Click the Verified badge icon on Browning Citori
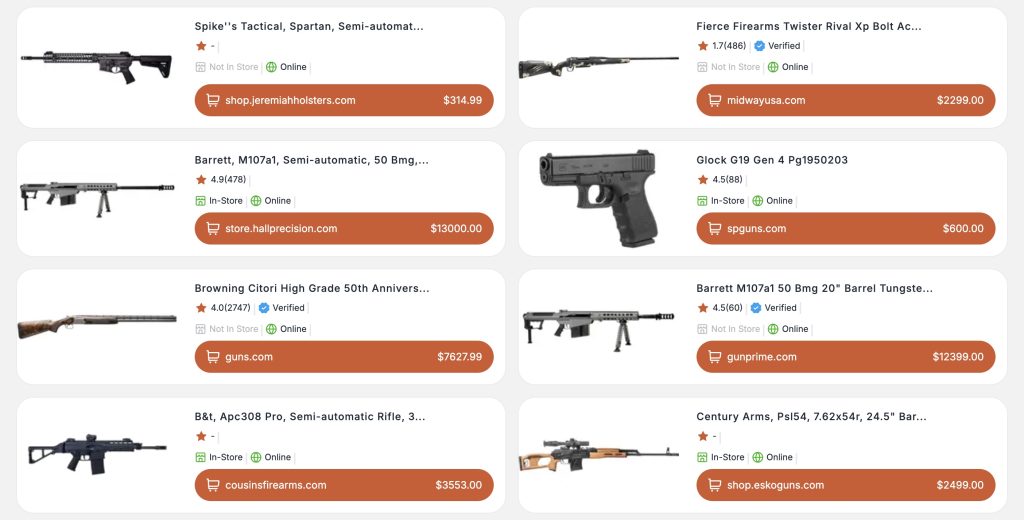Viewport: 1024px width, 520px height. tap(264, 308)
